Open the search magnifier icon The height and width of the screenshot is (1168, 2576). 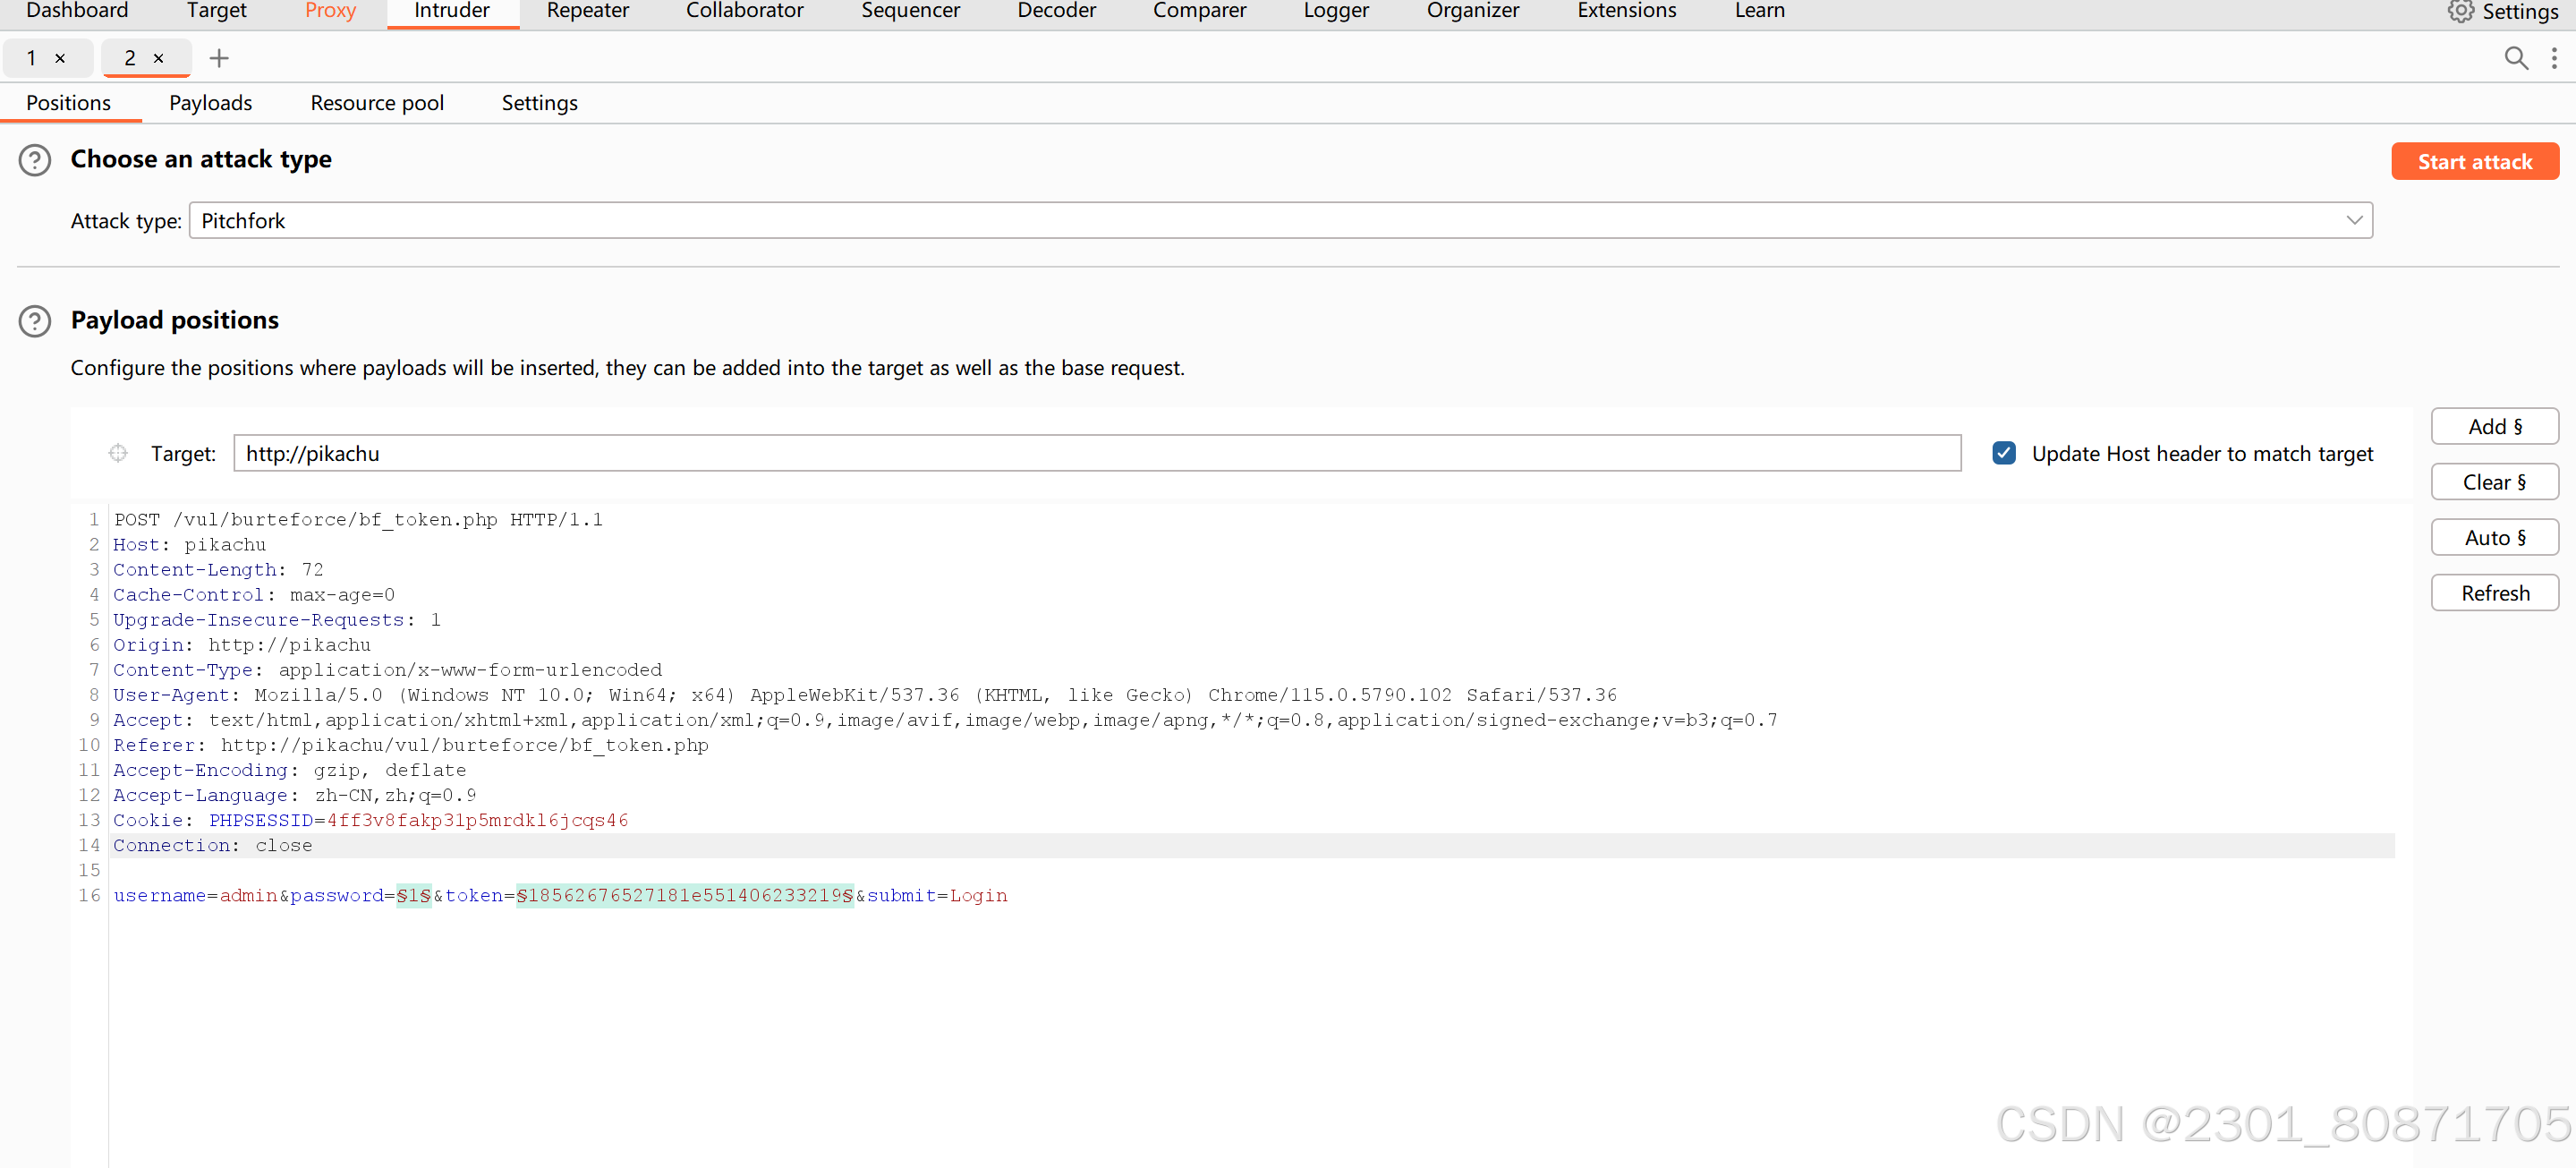pyautogui.click(x=2515, y=58)
